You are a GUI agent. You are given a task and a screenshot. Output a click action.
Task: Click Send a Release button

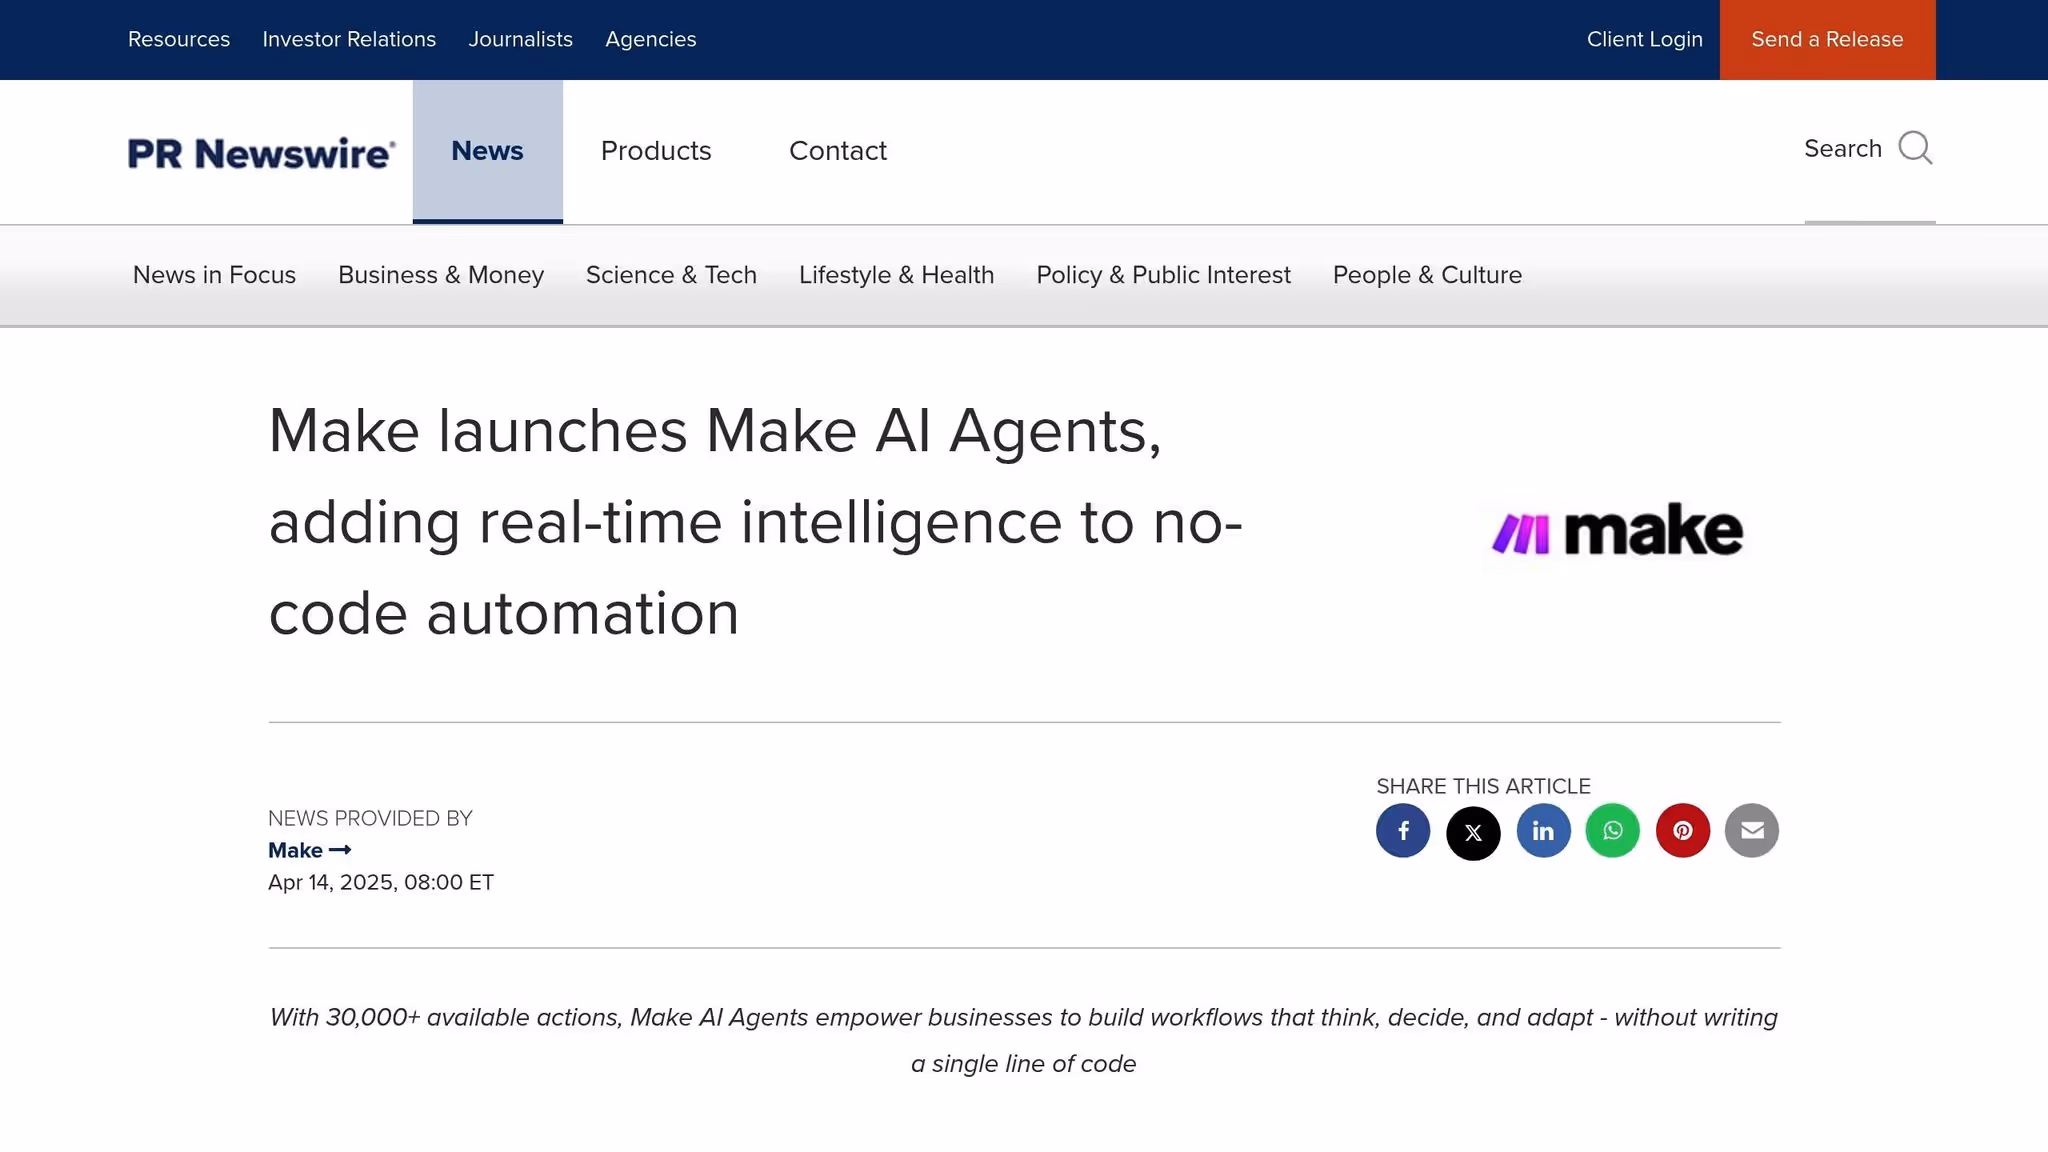pos(1827,40)
